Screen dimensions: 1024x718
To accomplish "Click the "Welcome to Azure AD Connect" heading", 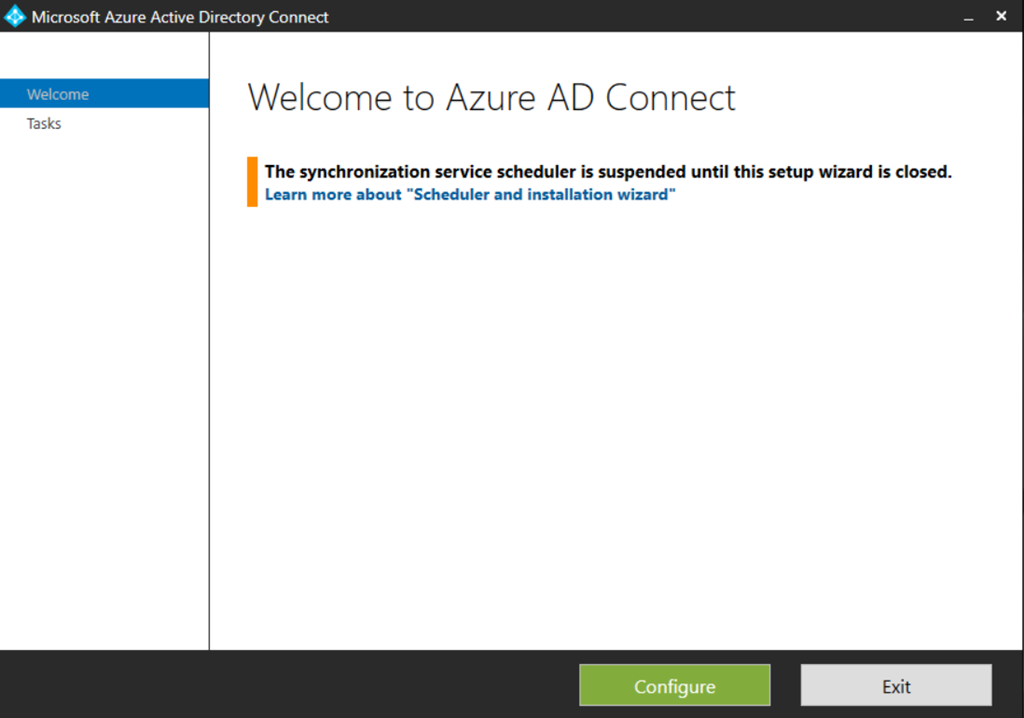I will pyautogui.click(x=491, y=98).
